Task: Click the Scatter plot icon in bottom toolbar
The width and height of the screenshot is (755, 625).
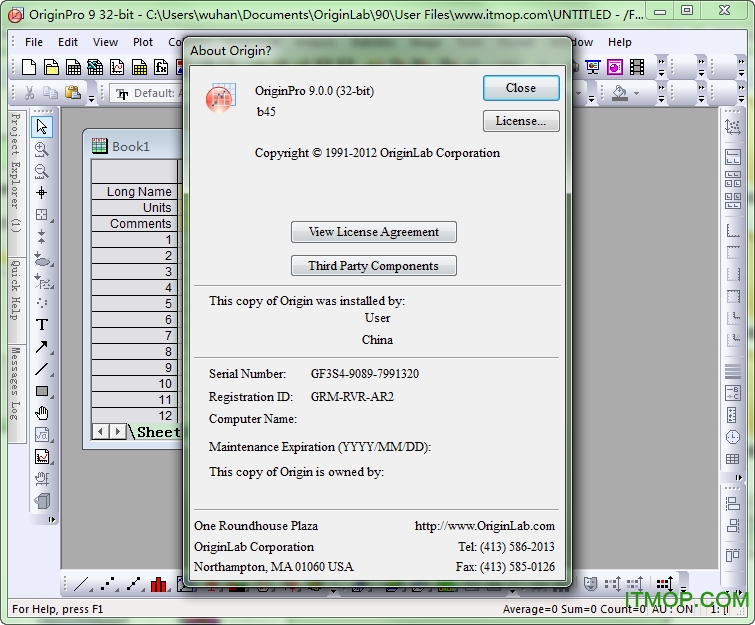Action: click(x=109, y=584)
